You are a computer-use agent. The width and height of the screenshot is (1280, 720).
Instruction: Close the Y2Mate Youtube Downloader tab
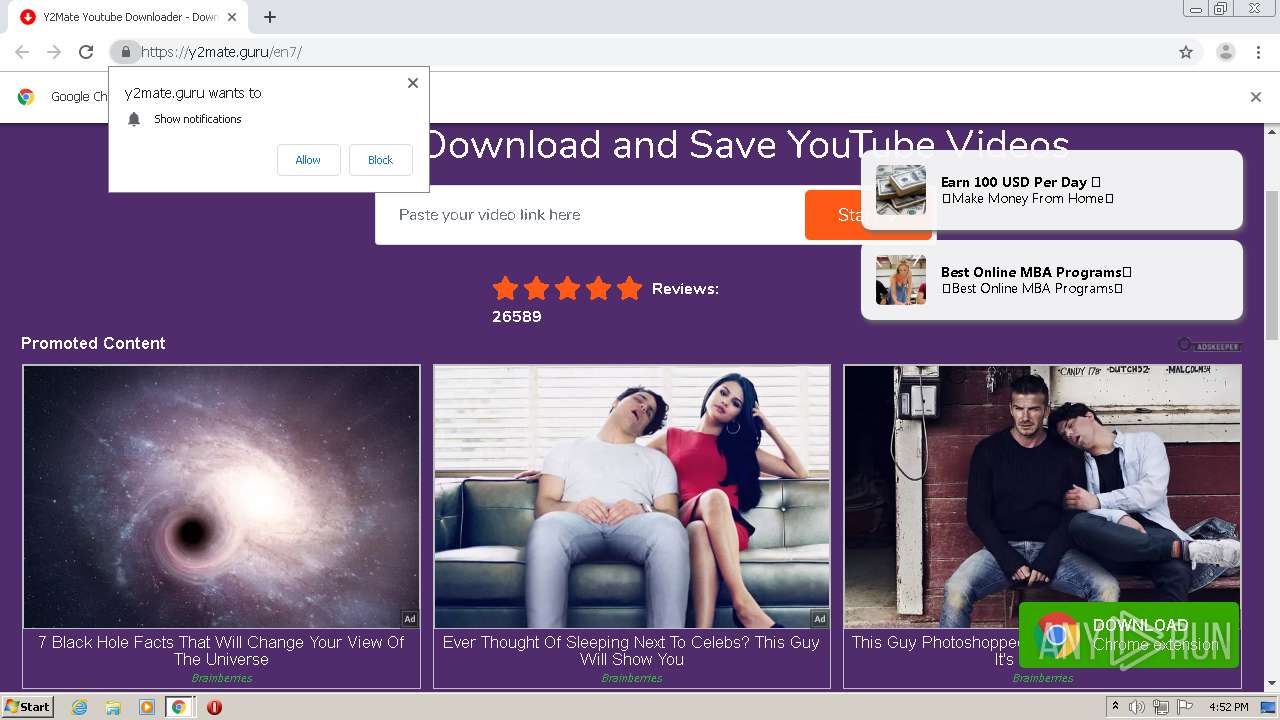click(232, 17)
